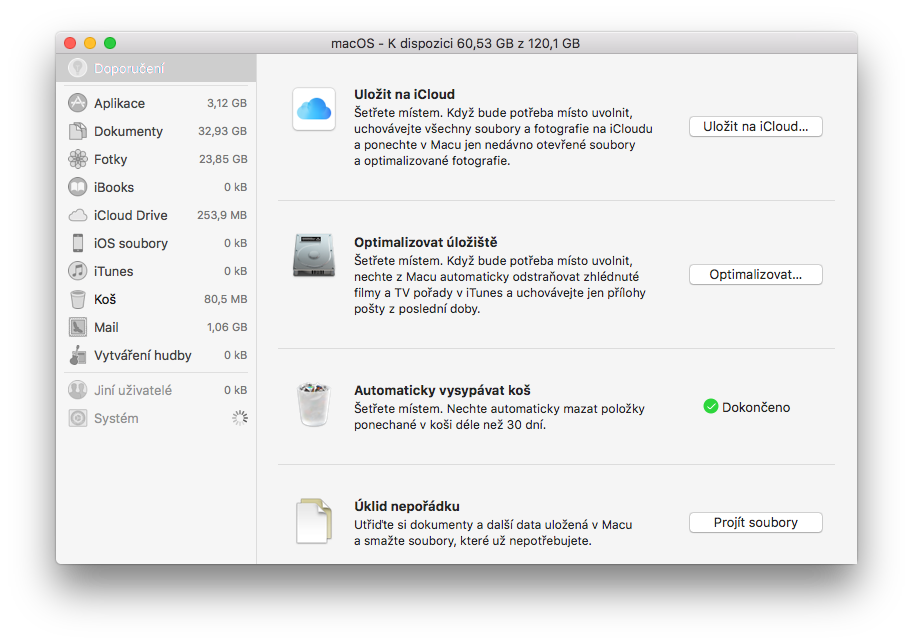Click the Dokumenty sidebar icon
Viewport: 913px width, 644px height.
pos(77,131)
